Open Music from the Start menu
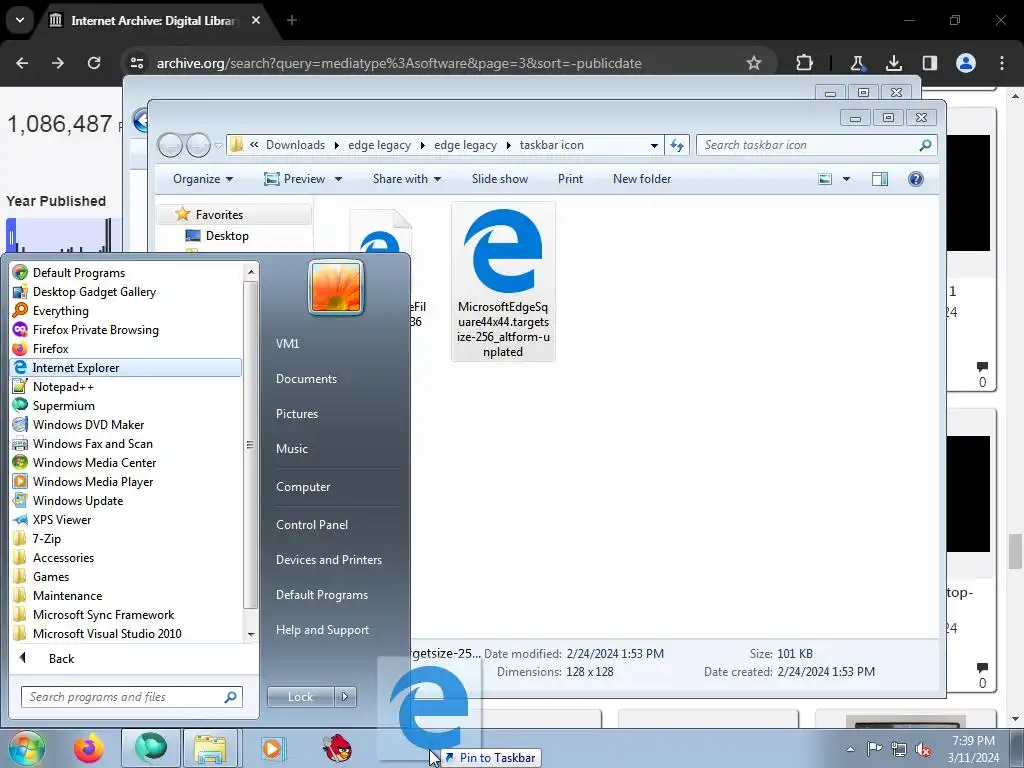Image resolution: width=1024 pixels, height=768 pixels. click(291, 449)
